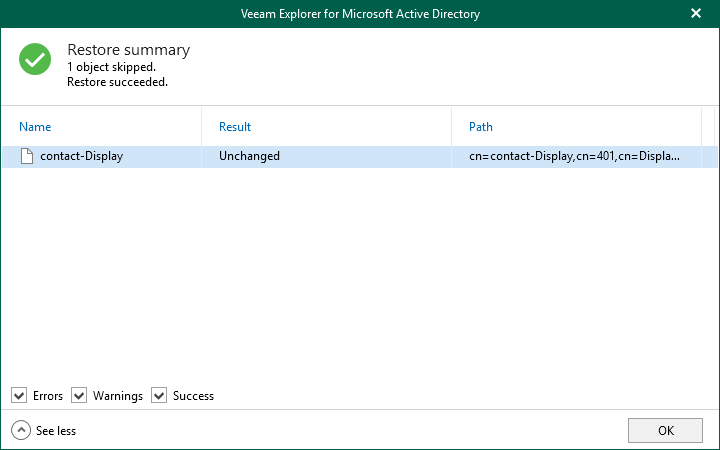Click the Unchanged result cell
The width and height of the screenshot is (720, 450).
click(x=249, y=156)
